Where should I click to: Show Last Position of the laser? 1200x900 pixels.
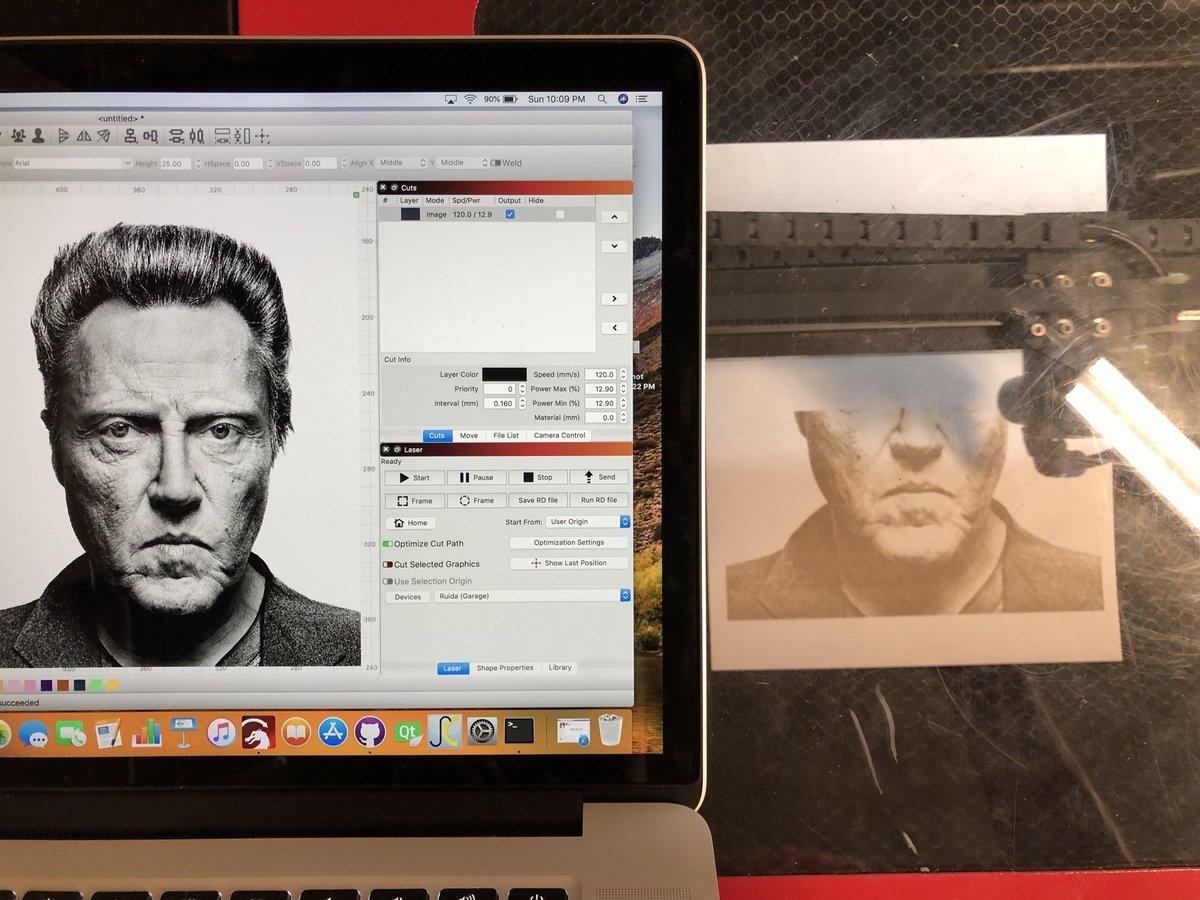click(569, 563)
